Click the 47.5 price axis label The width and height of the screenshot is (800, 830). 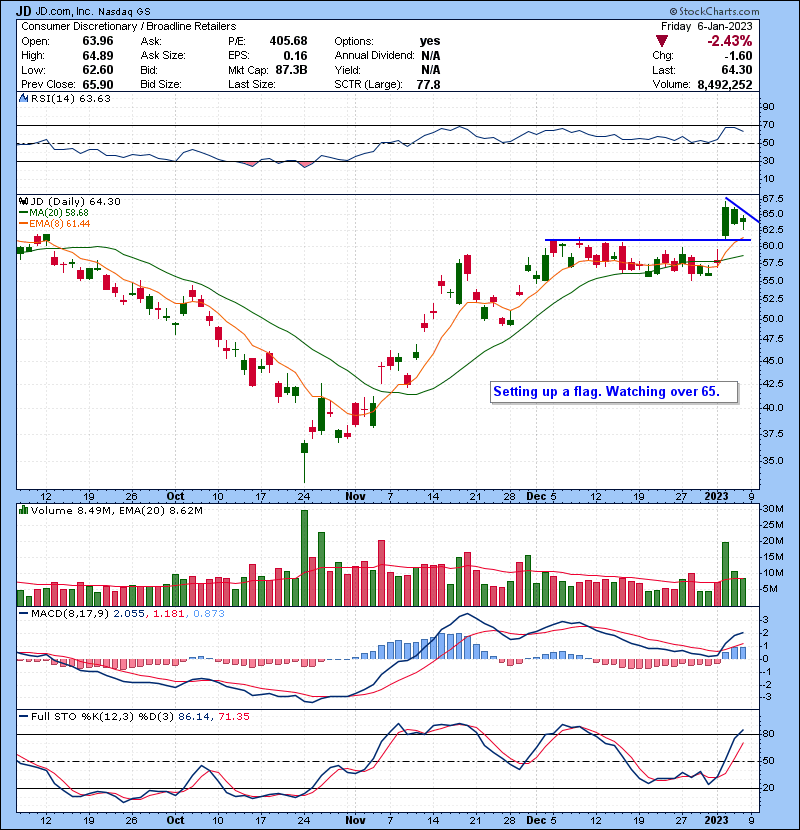tap(772, 339)
